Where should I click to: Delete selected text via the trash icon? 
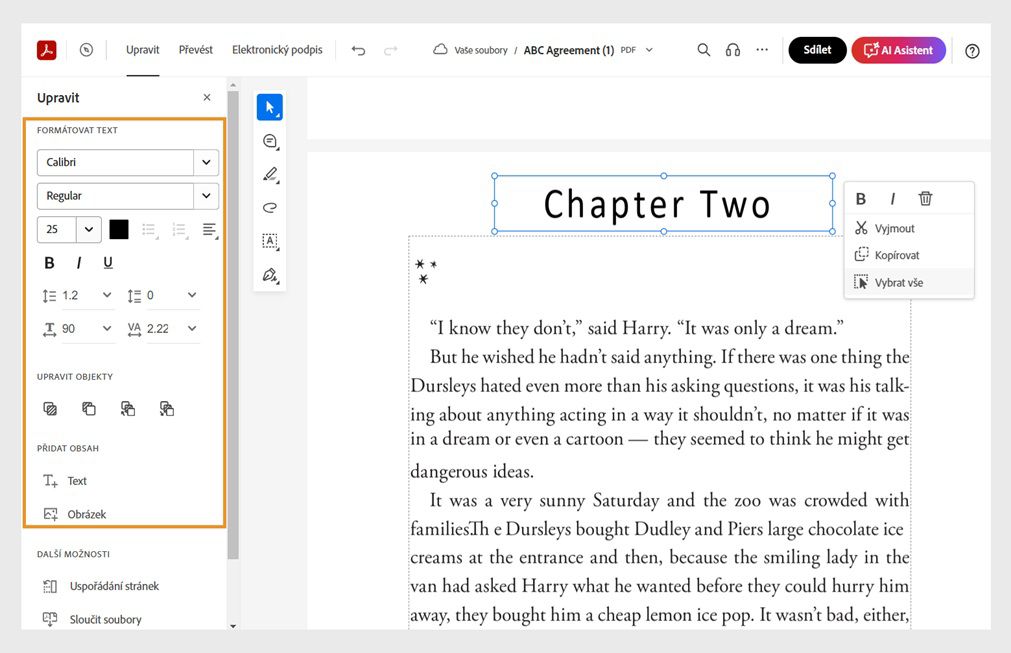click(925, 198)
